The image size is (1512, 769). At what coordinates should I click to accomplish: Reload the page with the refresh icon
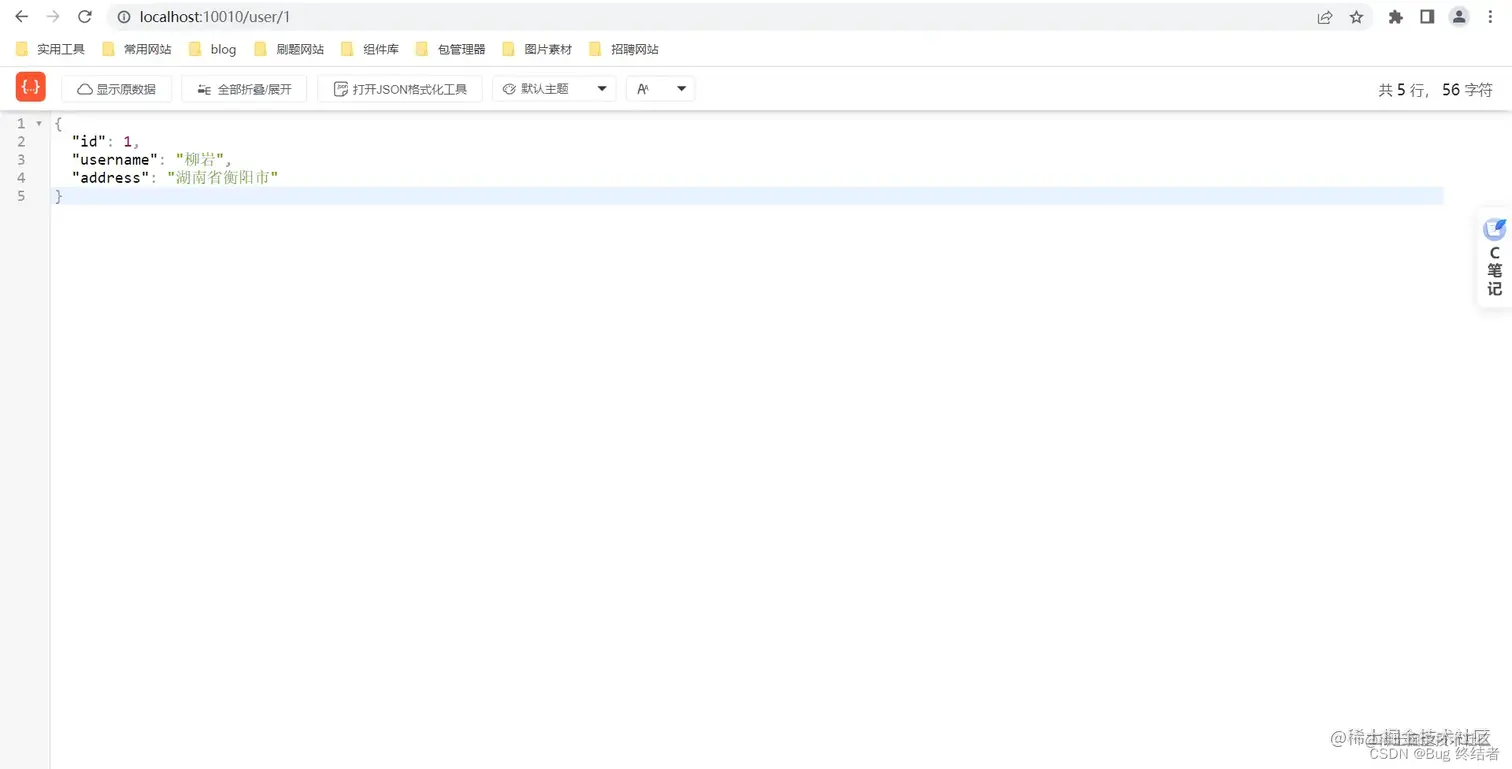click(85, 17)
